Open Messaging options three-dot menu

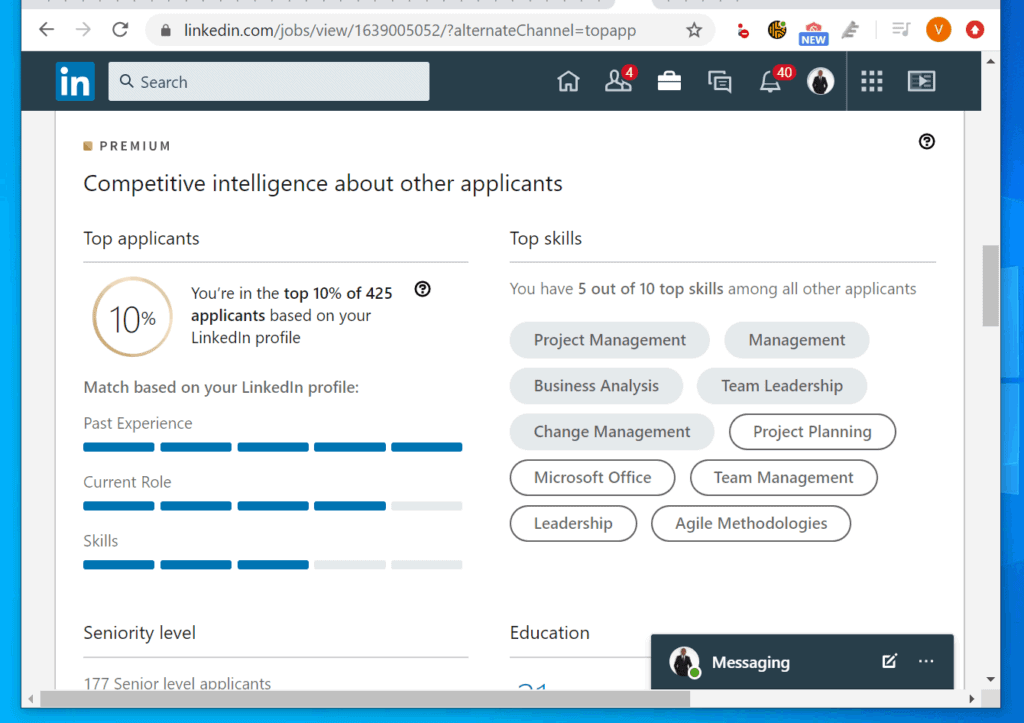[x=926, y=661]
